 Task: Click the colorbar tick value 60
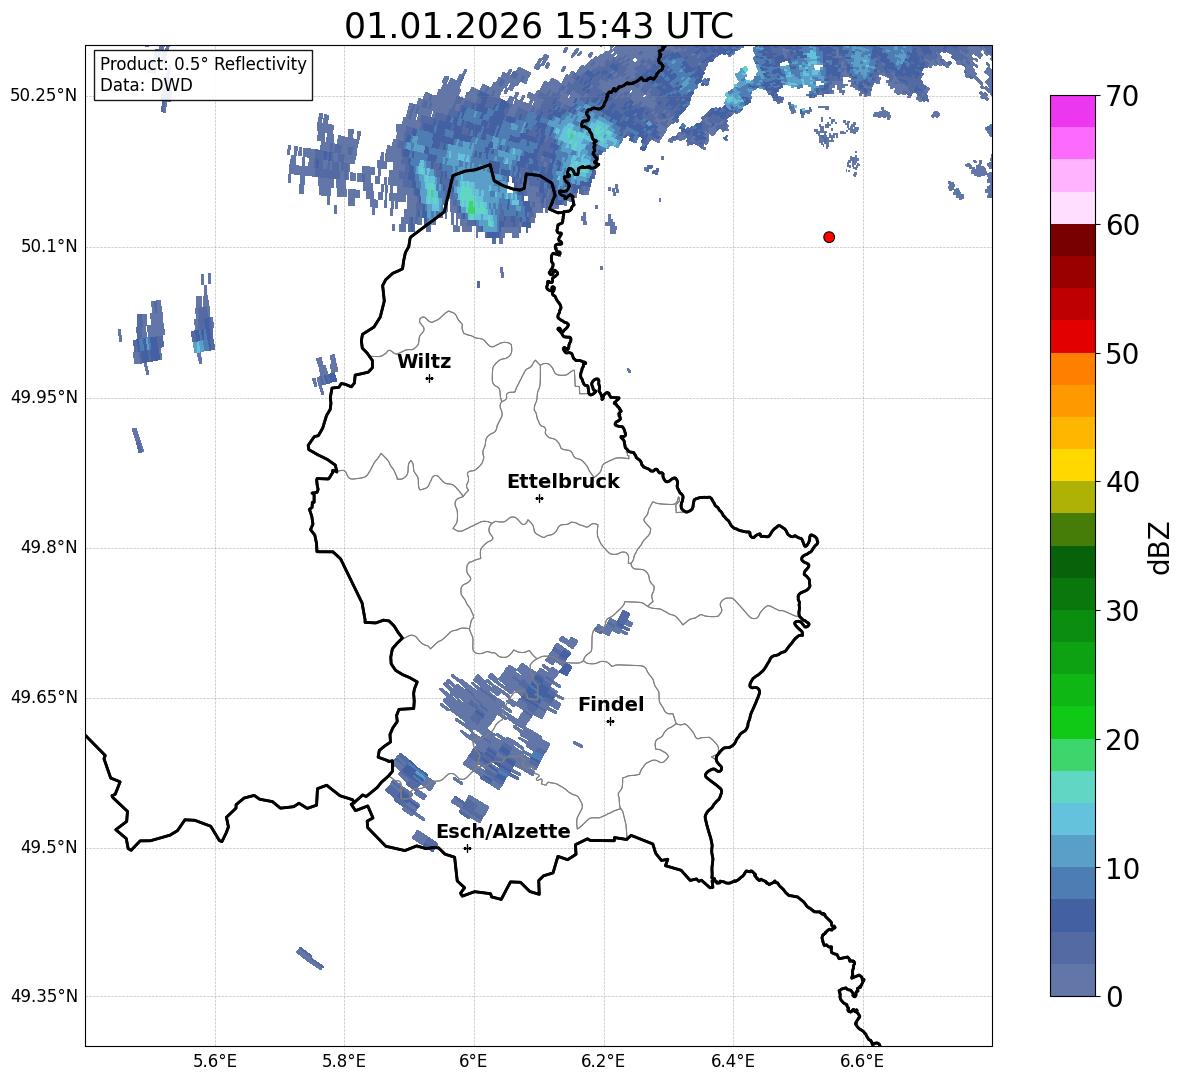coord(1122,225)
